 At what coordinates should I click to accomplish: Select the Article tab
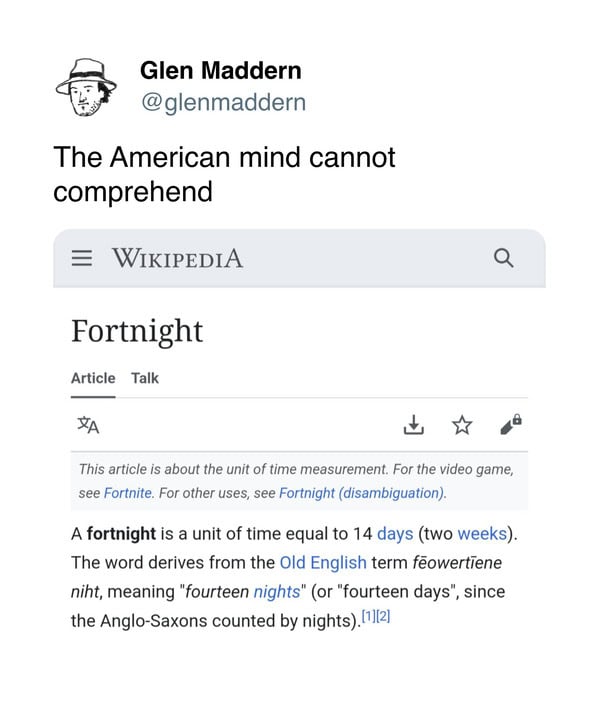(93, 378)
